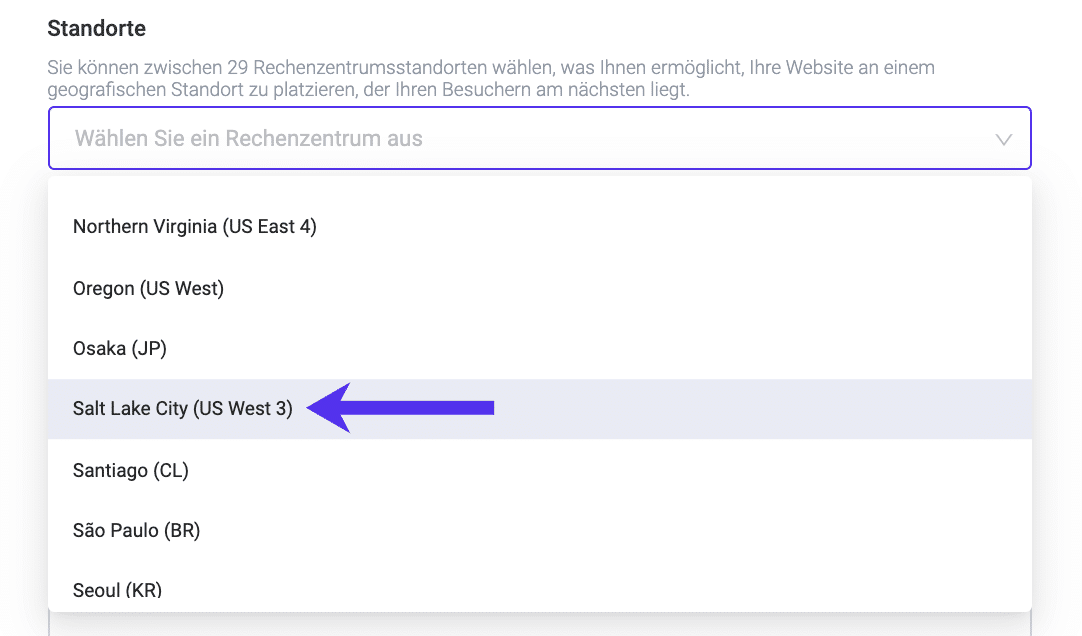Pick Seoul (KR) at the list bottom
Image resolution: width=1082 pixels, height=636 pixels.
click(x=119, y=590)
